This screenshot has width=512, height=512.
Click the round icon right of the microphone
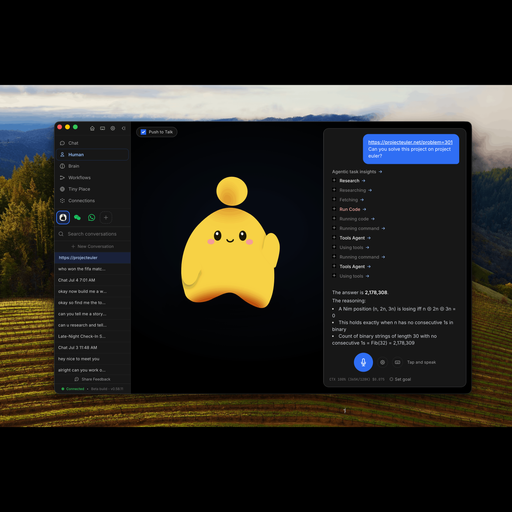[383, 362]
